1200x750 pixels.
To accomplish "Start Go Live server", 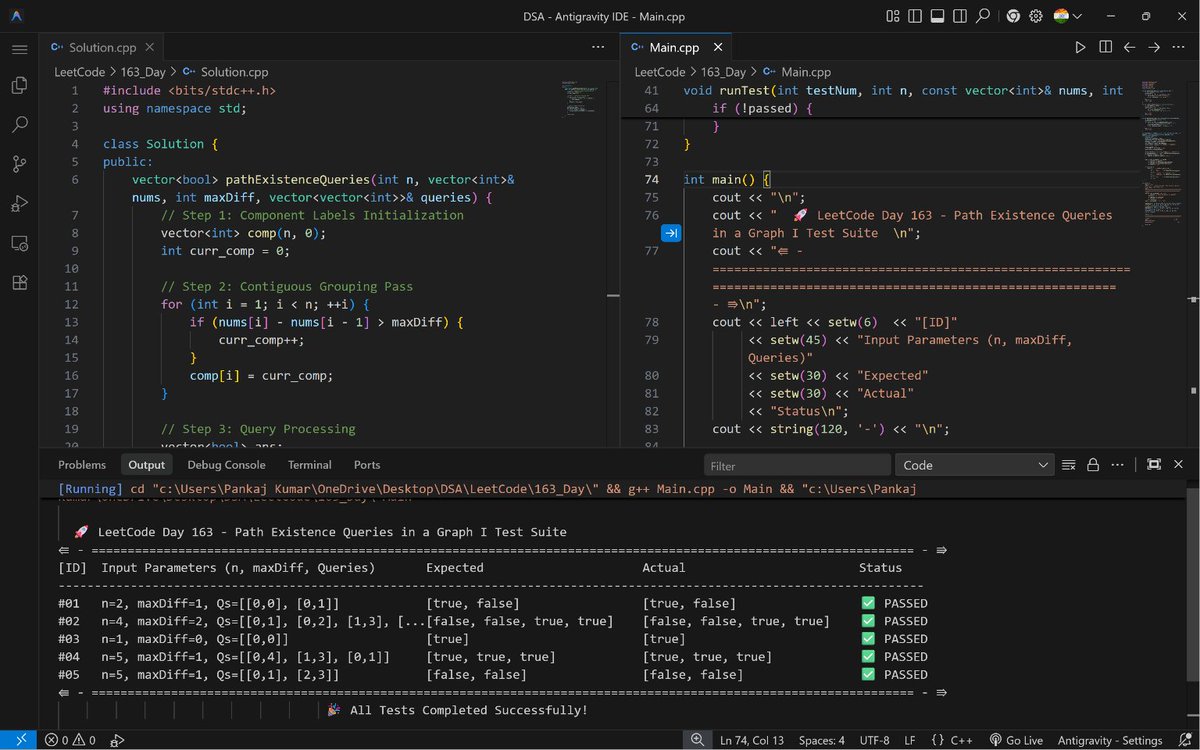I will [1015, 740].
